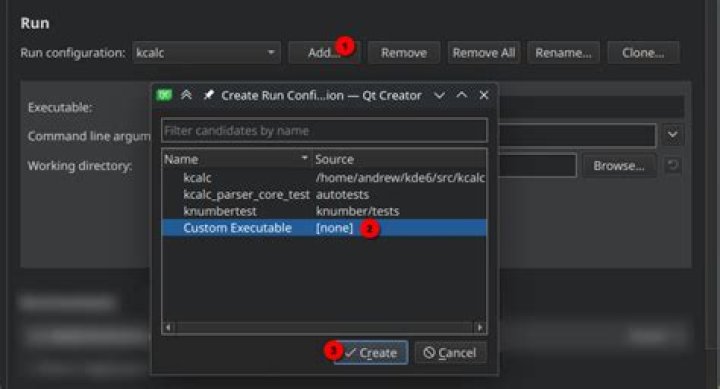Image resolution: width=720 pixels, height=389 pixels.
Task: Click the left arrow of horizontal scrollbar
Action: click(168, 327)
